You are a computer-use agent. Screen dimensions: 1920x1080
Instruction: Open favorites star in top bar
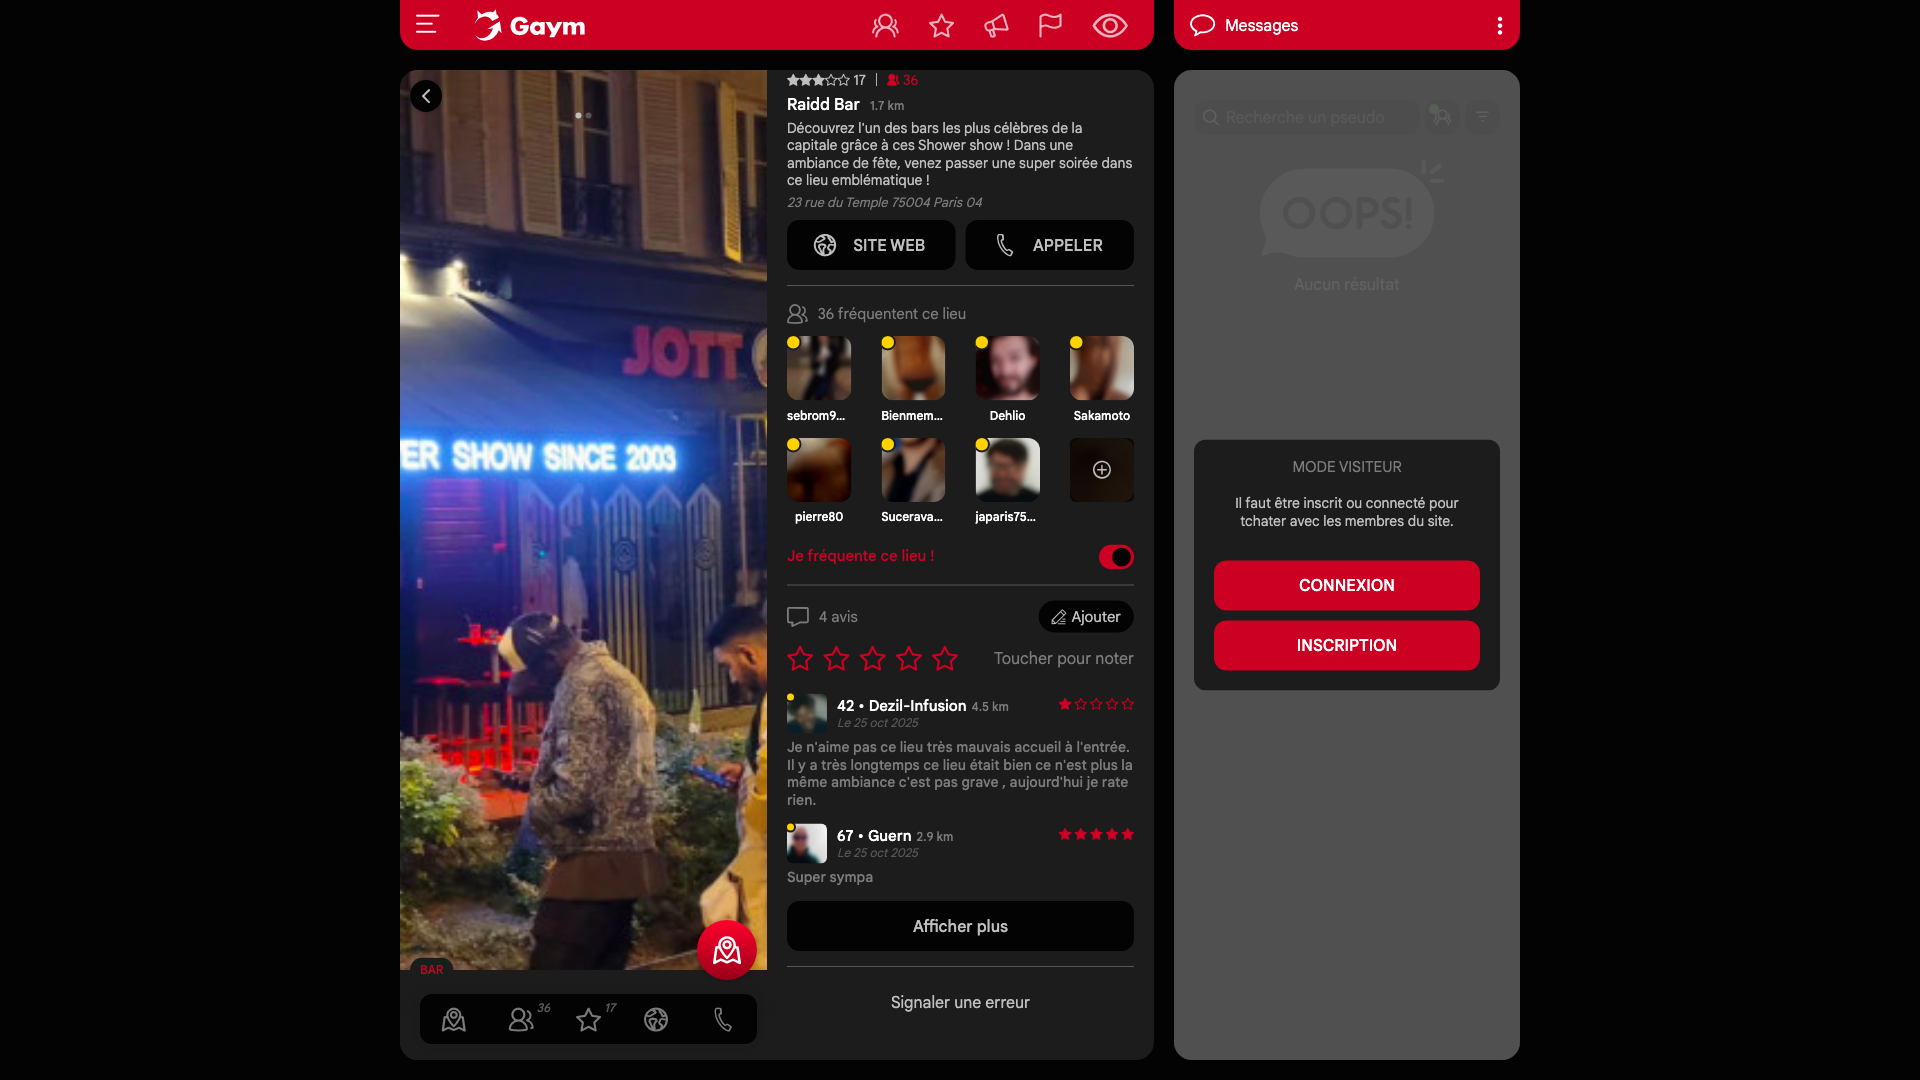[941, 26]
